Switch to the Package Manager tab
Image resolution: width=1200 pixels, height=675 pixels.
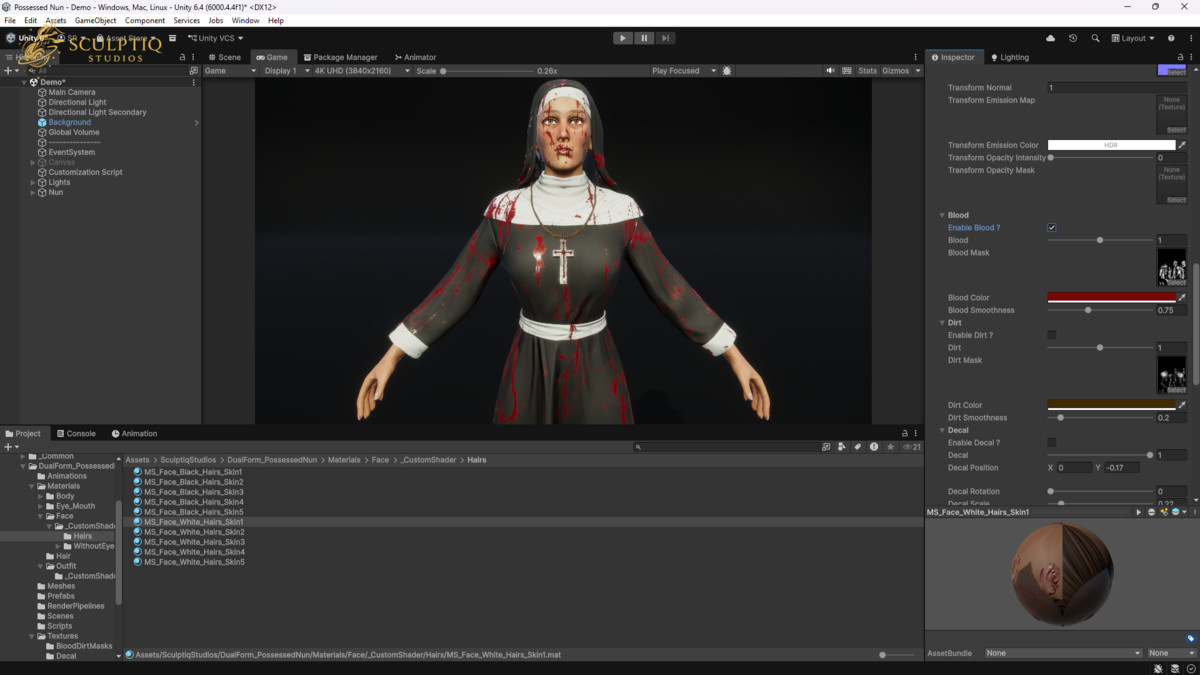click(341, 57)
